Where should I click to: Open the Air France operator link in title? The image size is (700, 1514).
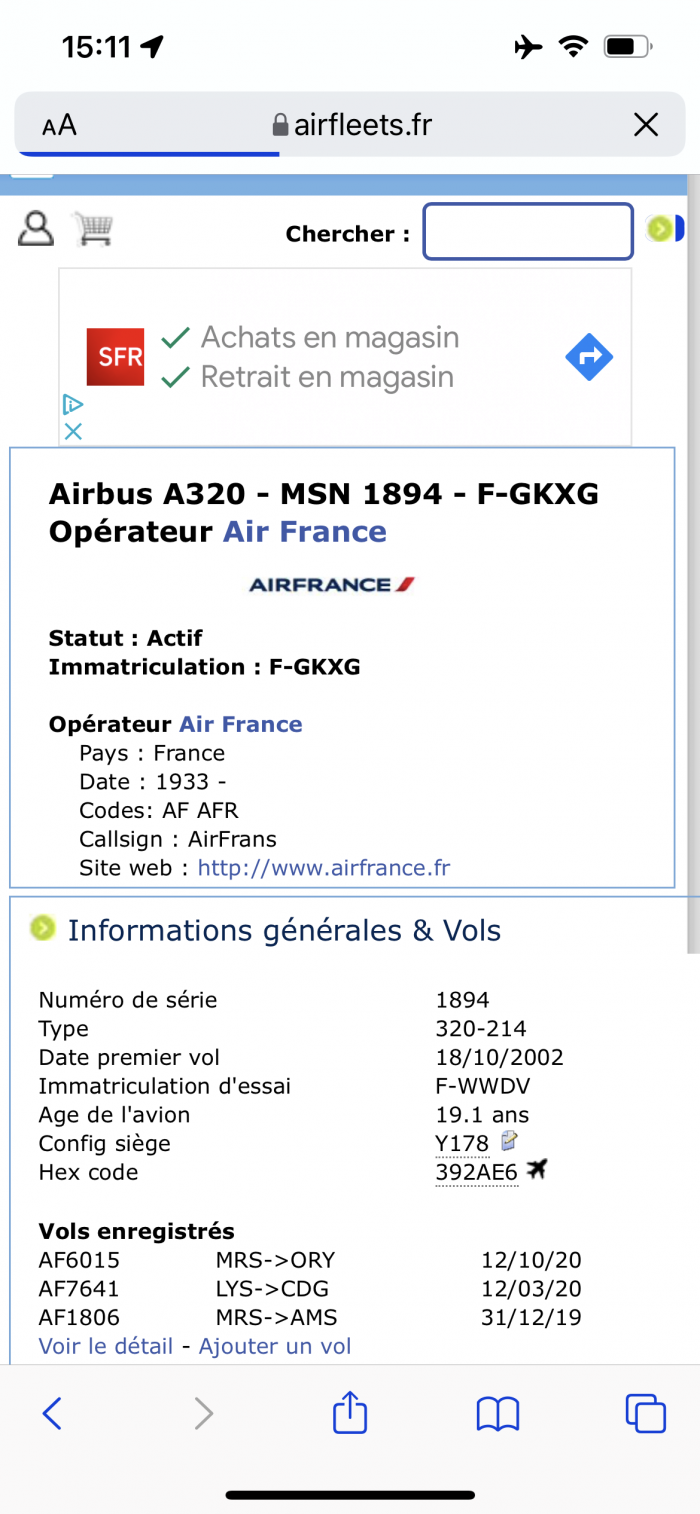[x=304, y=531]
